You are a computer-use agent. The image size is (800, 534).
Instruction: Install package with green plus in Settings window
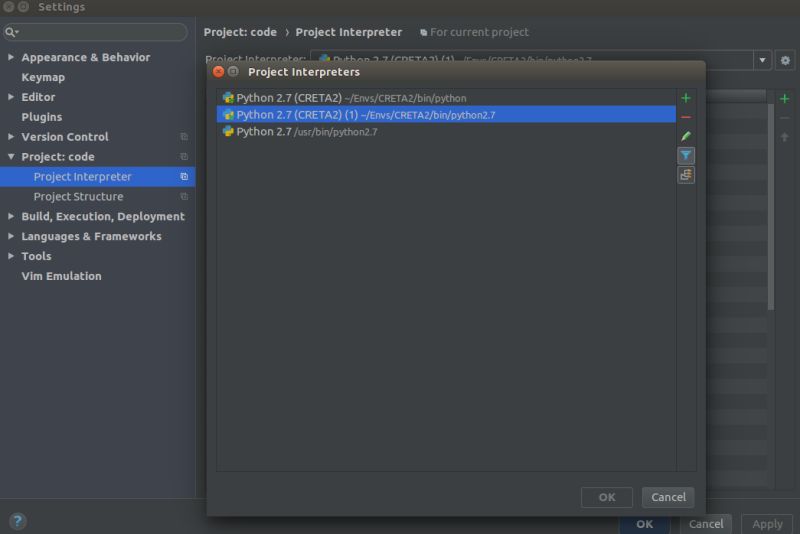point(785,99)
